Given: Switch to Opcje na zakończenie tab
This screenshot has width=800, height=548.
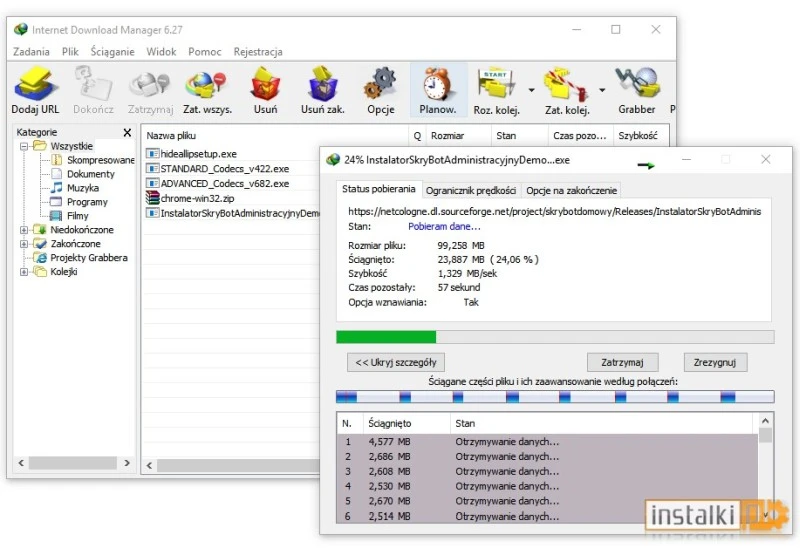Looking at the screenshot, I should [x=571, y=190].
